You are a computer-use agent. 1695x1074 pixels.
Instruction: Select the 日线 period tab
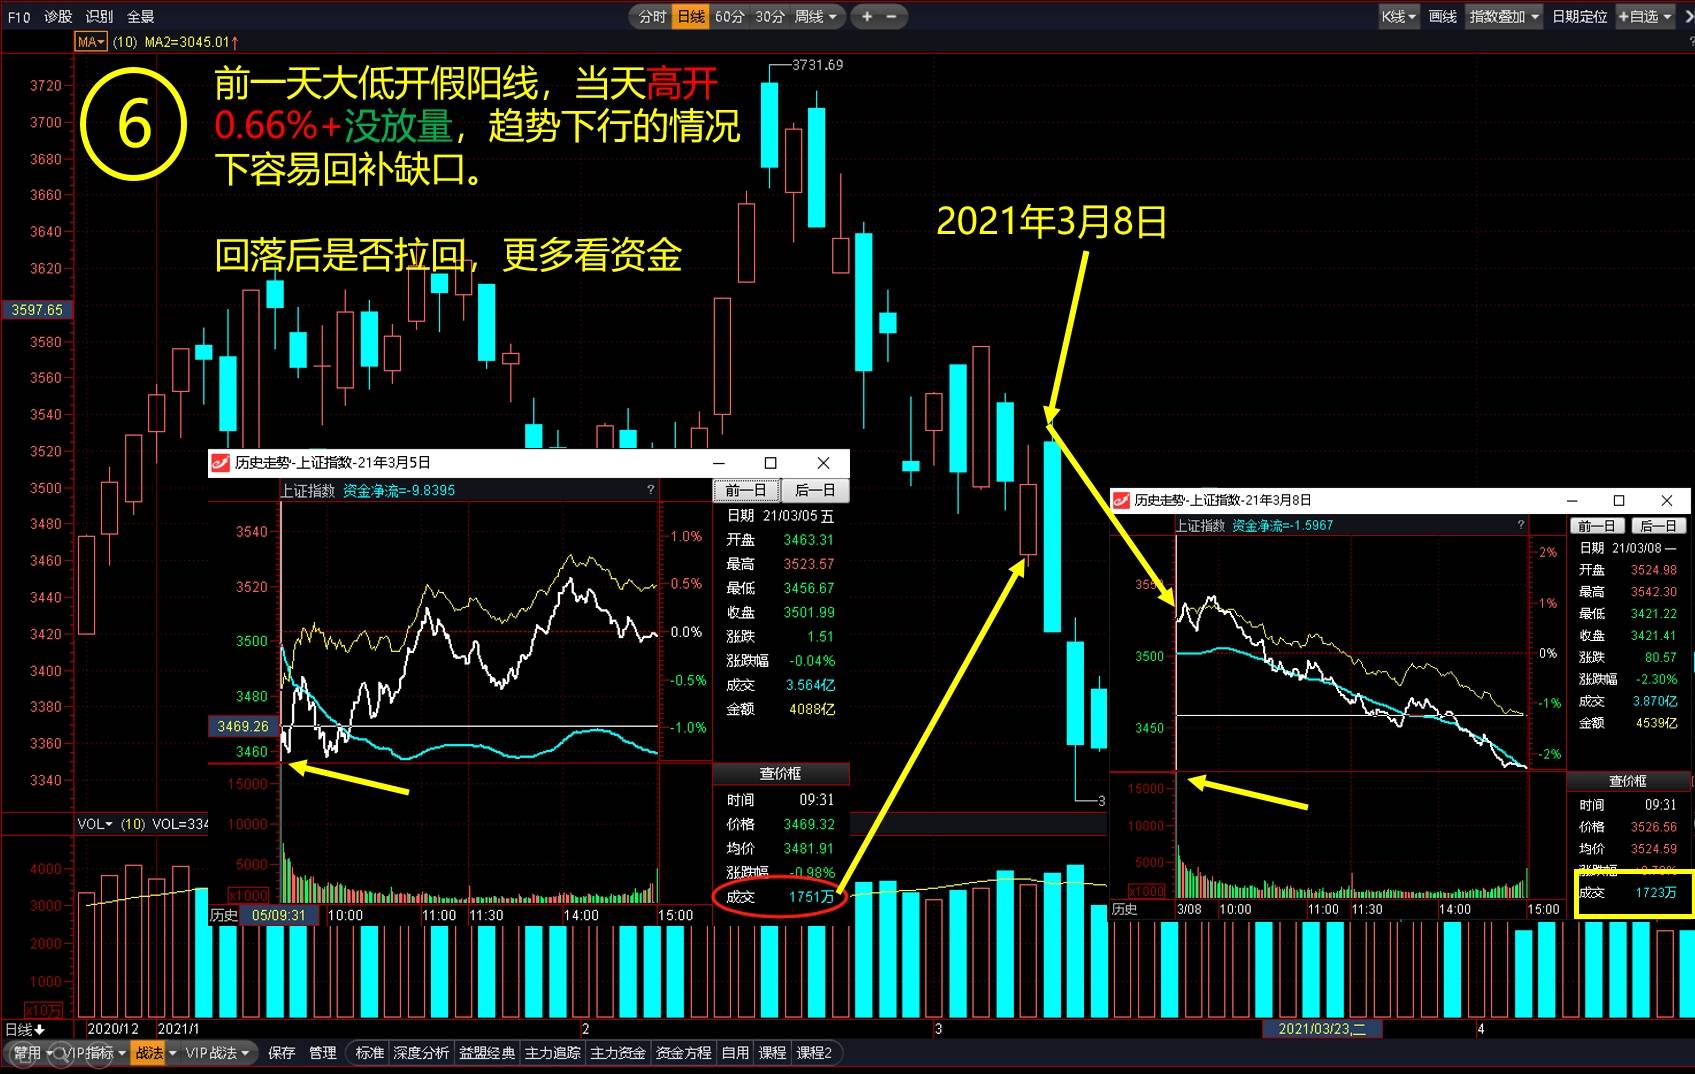(x=690, y=17)
